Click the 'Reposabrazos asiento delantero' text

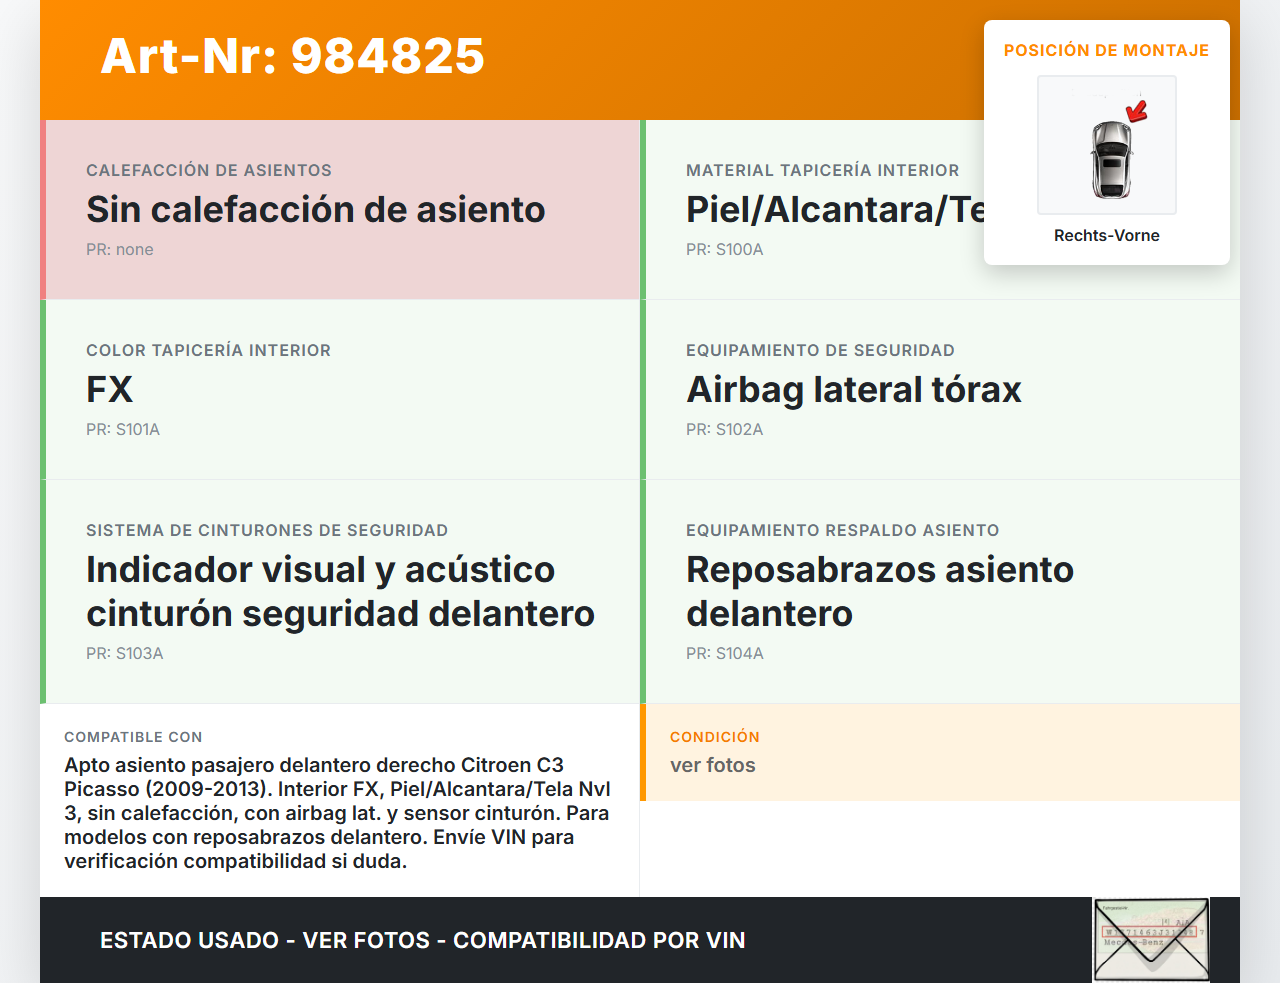879,591
